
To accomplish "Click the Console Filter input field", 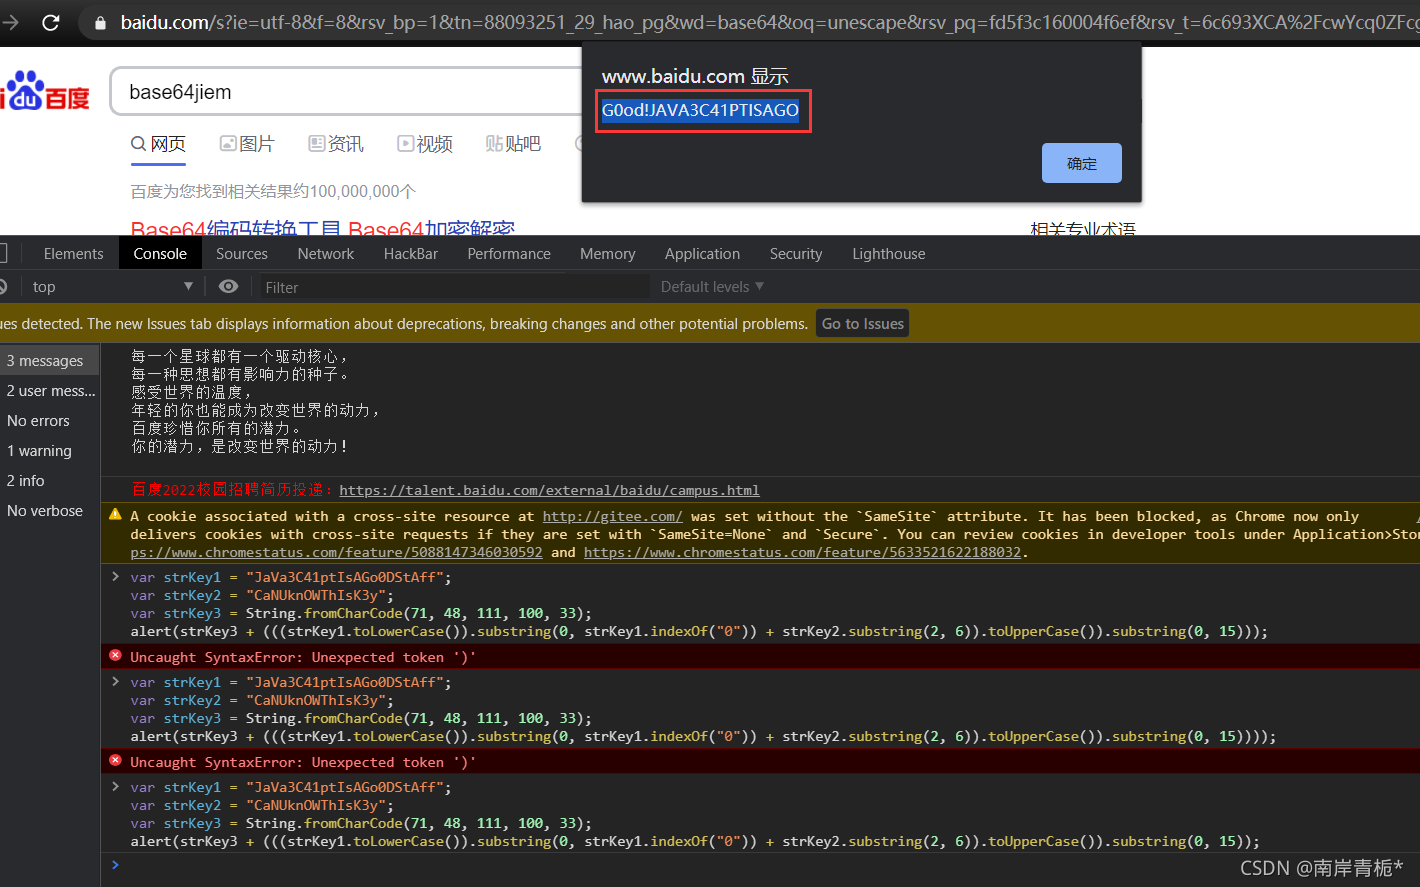I will pos(455,287).
